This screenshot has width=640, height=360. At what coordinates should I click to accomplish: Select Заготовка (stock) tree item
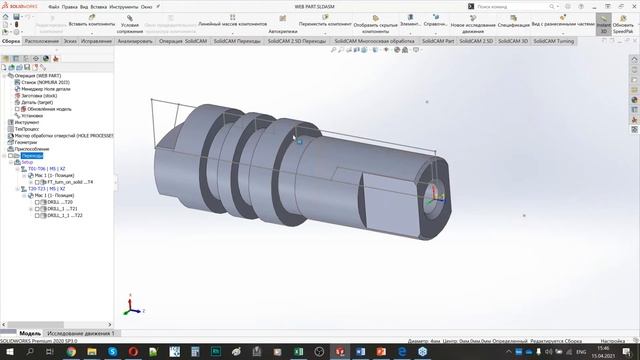pos(39,96)
